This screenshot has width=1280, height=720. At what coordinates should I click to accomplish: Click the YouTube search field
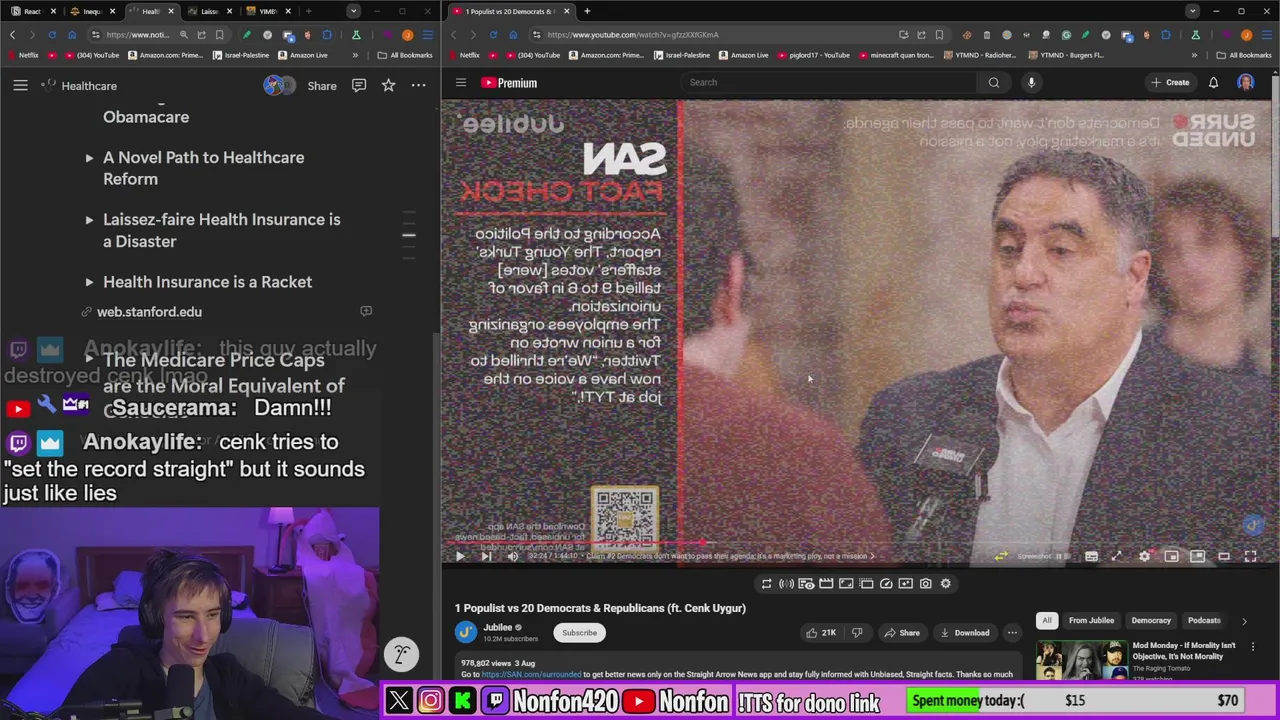[828, 82]
